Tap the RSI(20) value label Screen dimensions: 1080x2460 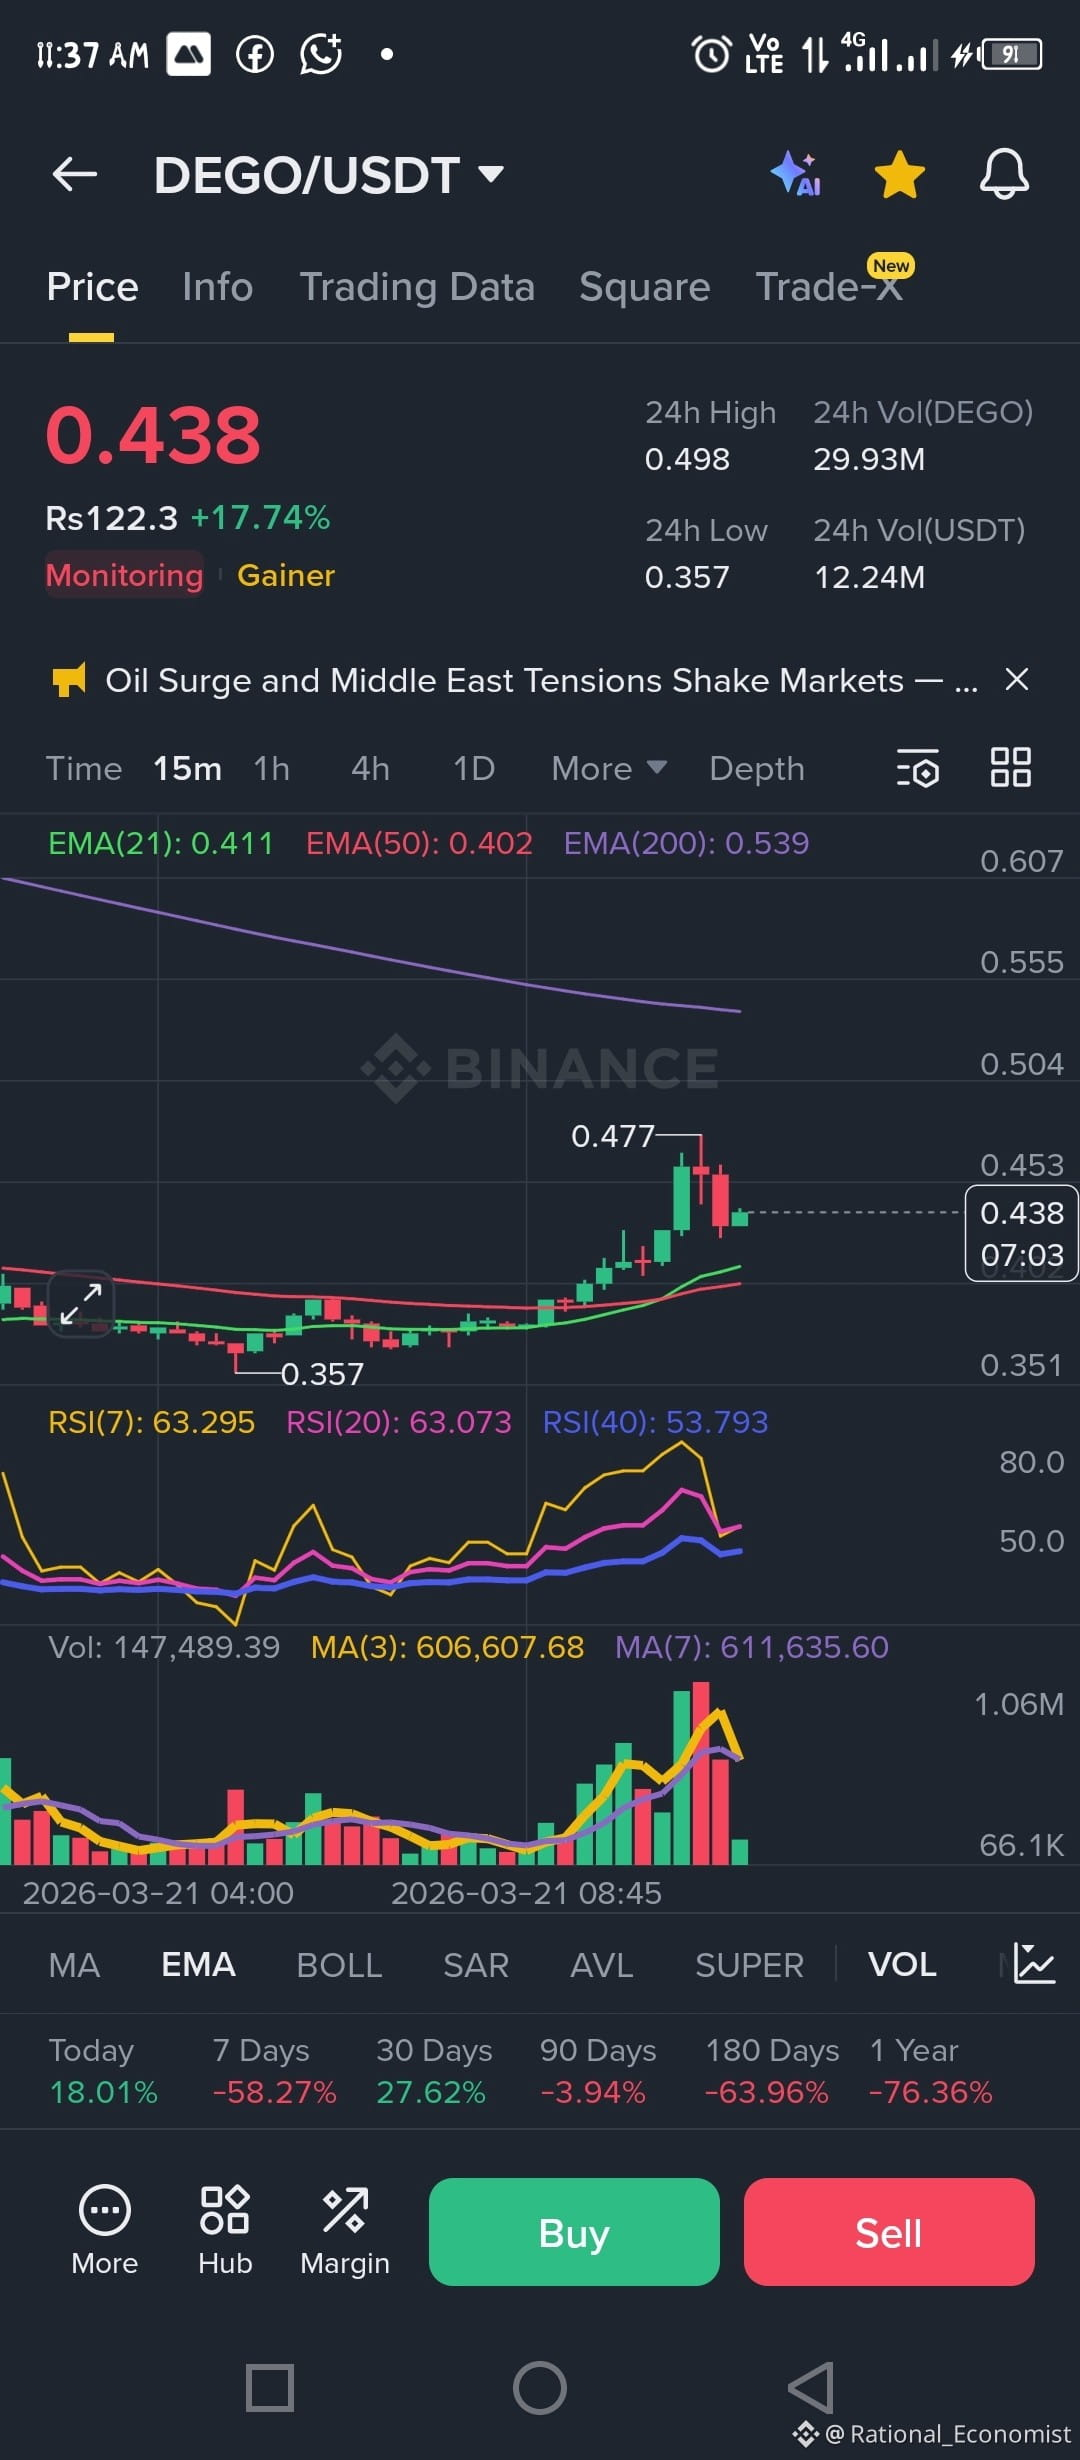[399, 1422]
